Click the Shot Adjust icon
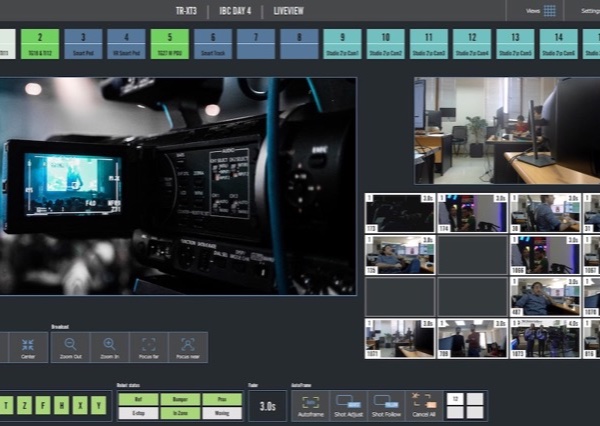 pos(348,402)
